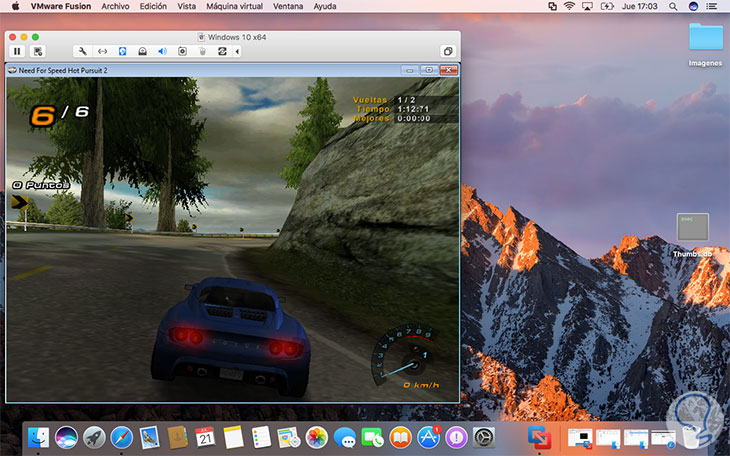Click the camera device icon

tap(182, 51)
